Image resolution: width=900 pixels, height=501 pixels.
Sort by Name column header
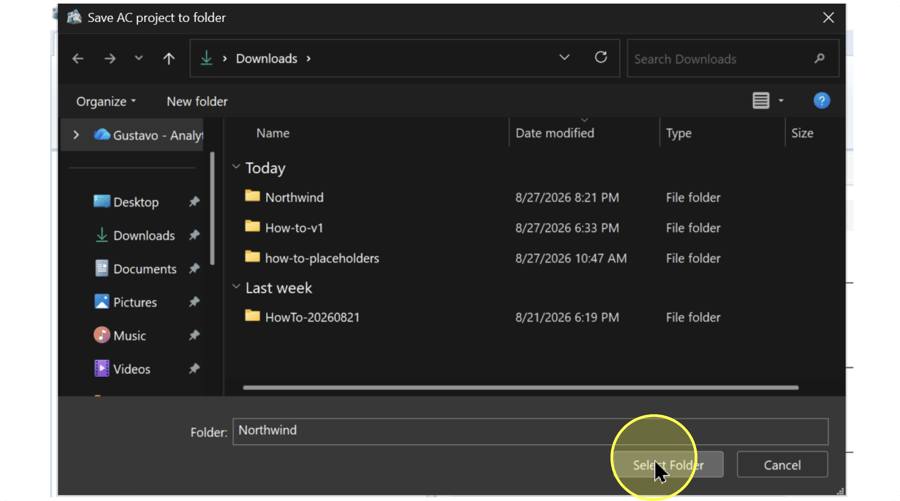(273, 133)
